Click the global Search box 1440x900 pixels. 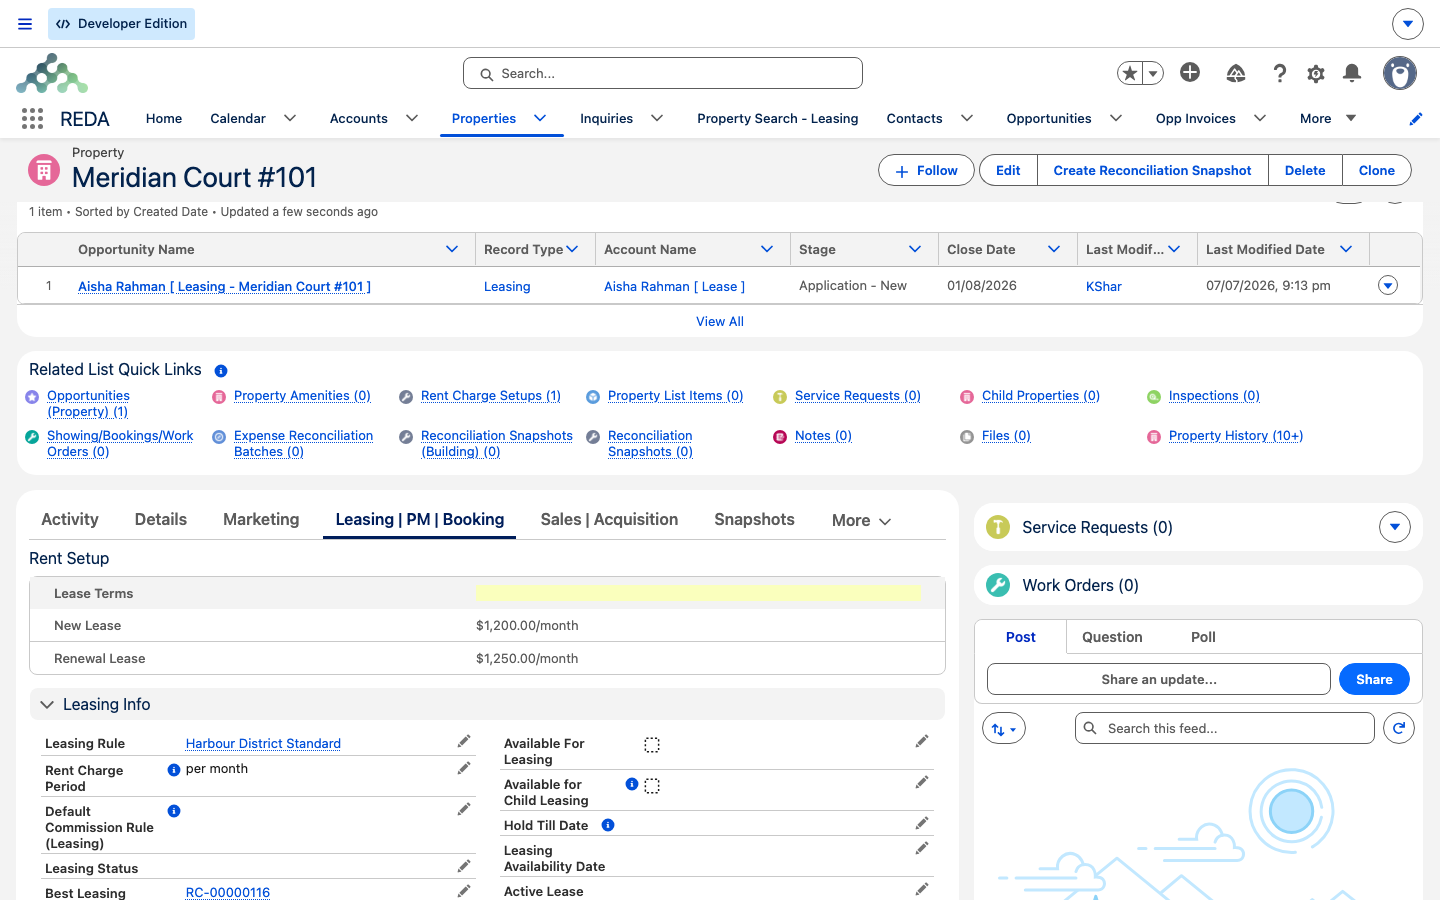click(x=663, y=73)
